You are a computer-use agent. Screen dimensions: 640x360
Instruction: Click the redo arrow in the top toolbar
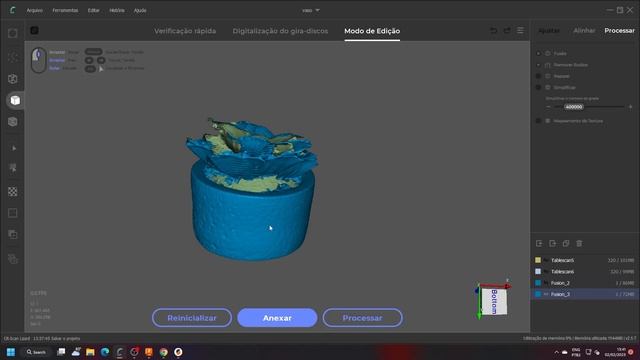pos(507,31)
